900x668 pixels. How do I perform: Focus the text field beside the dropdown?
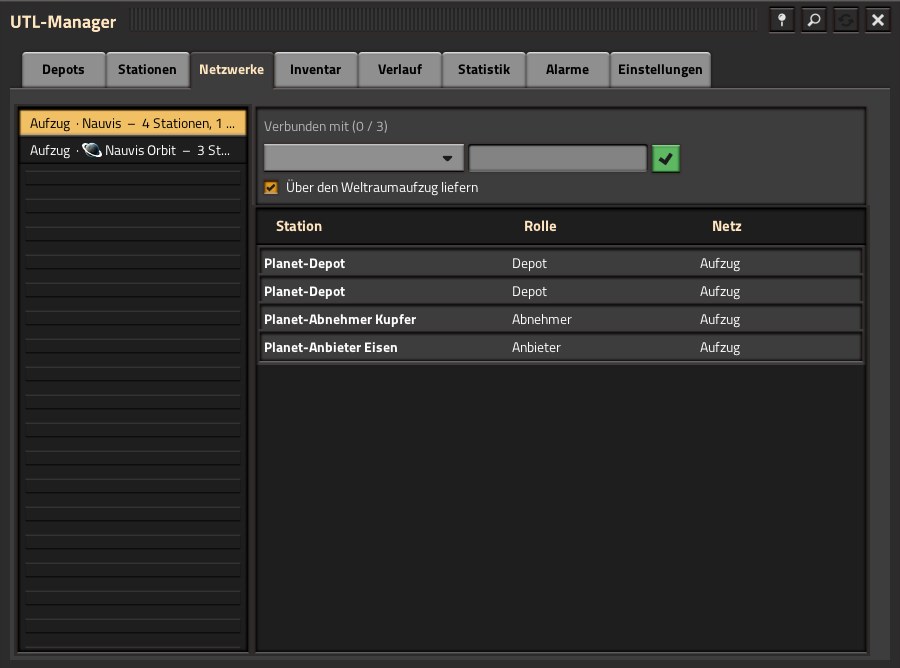click(x=558, y=158)
